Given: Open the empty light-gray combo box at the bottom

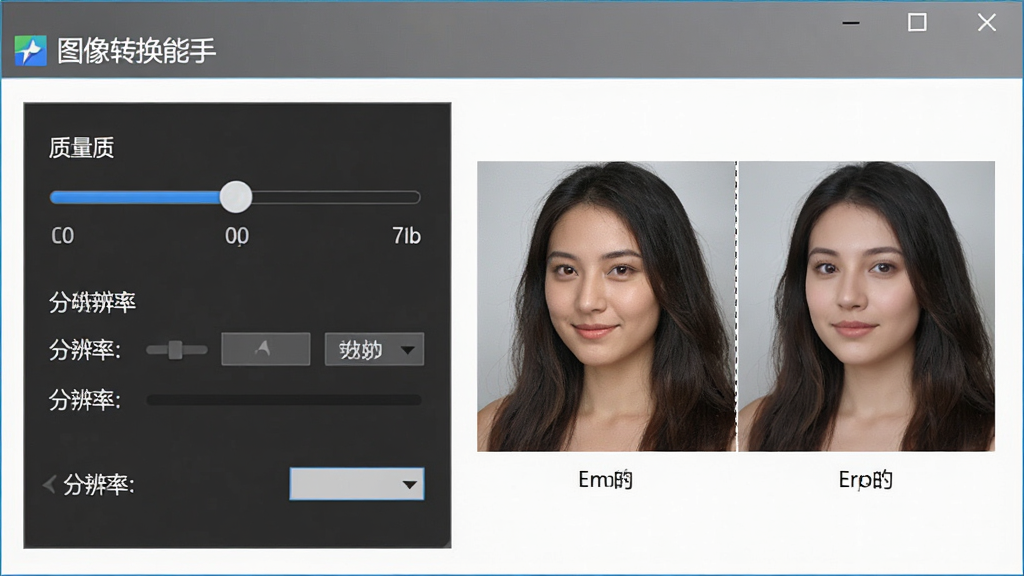Looking at the screenshot, I should click(357, 484).
